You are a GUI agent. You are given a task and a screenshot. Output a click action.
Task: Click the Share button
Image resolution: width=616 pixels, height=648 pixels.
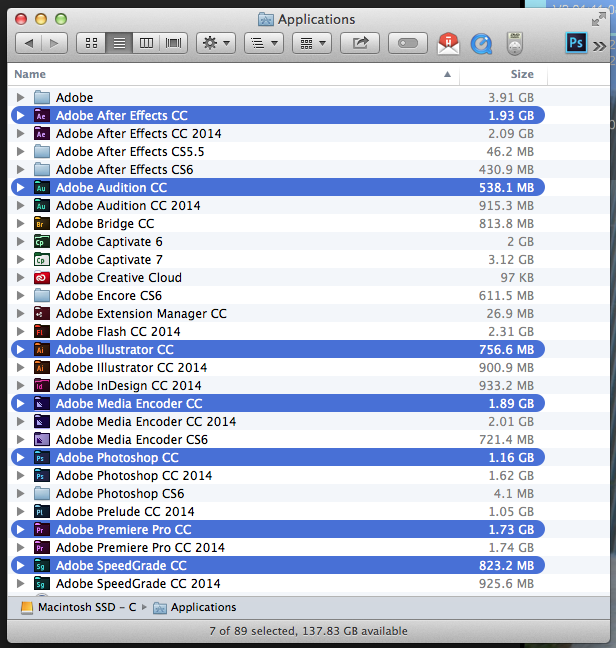[360, 43]
